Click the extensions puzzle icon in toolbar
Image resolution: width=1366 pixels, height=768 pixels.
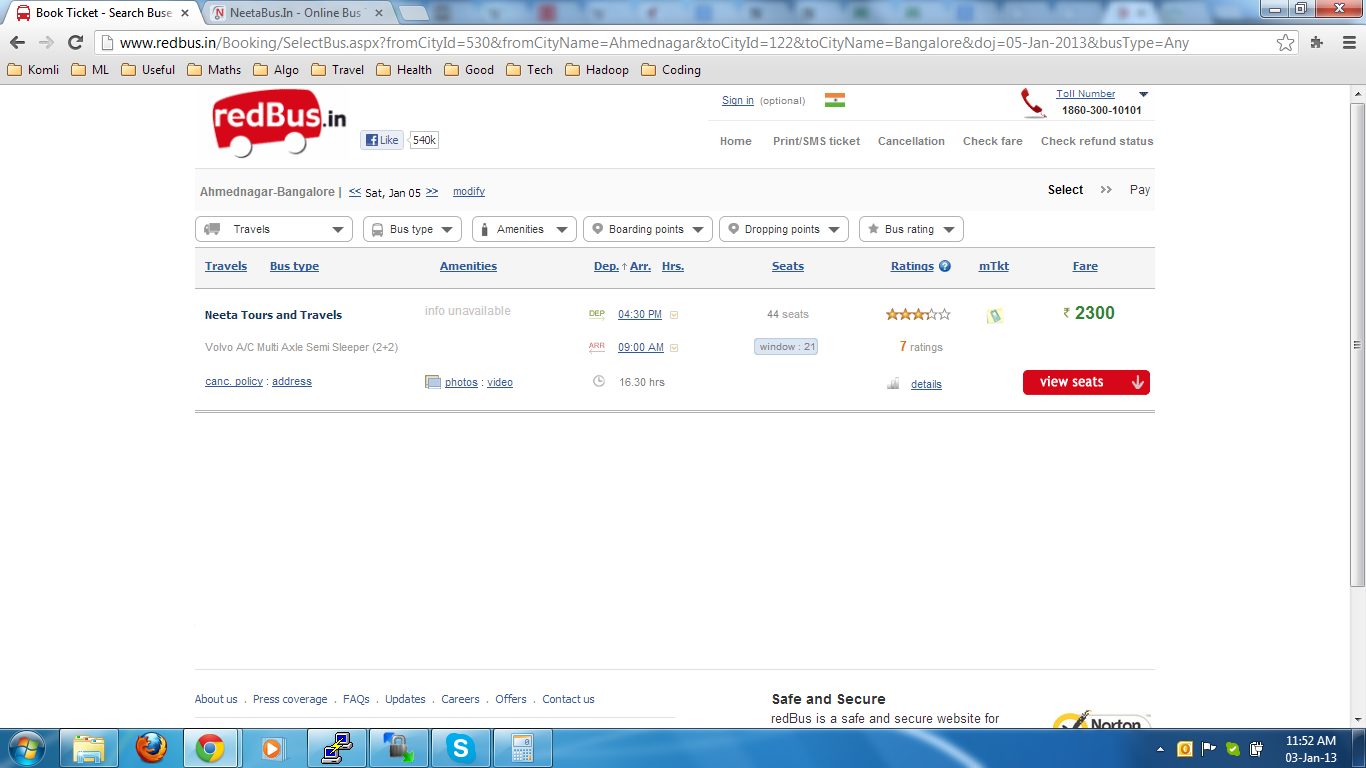pyautogui.click(x=1316, y=43)
